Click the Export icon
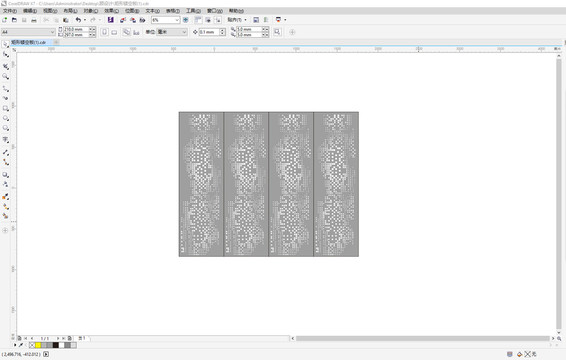 (x=133, y=20)
